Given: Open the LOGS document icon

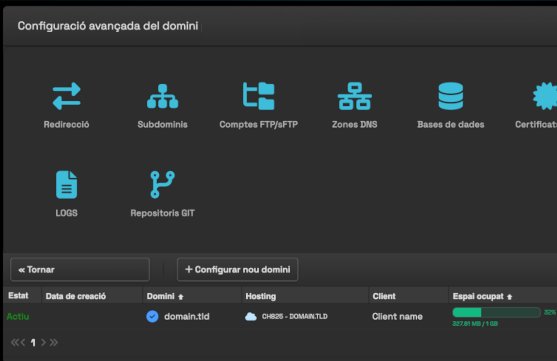Looking at the screenshot, I should [66, 185].
